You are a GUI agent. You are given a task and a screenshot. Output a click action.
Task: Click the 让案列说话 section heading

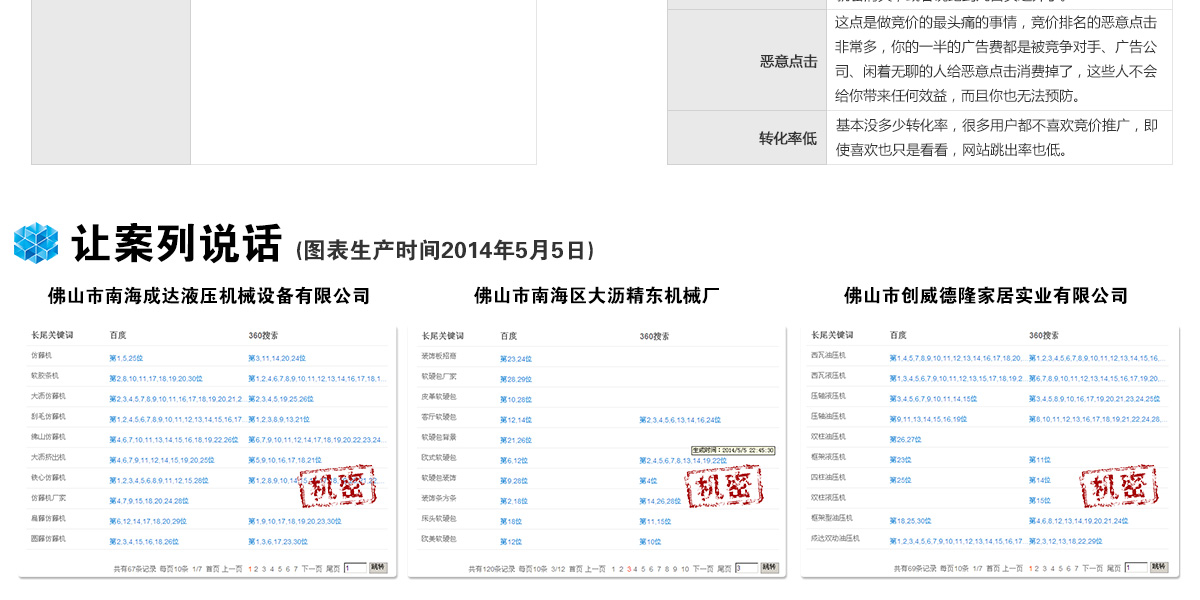pos(177,243)
